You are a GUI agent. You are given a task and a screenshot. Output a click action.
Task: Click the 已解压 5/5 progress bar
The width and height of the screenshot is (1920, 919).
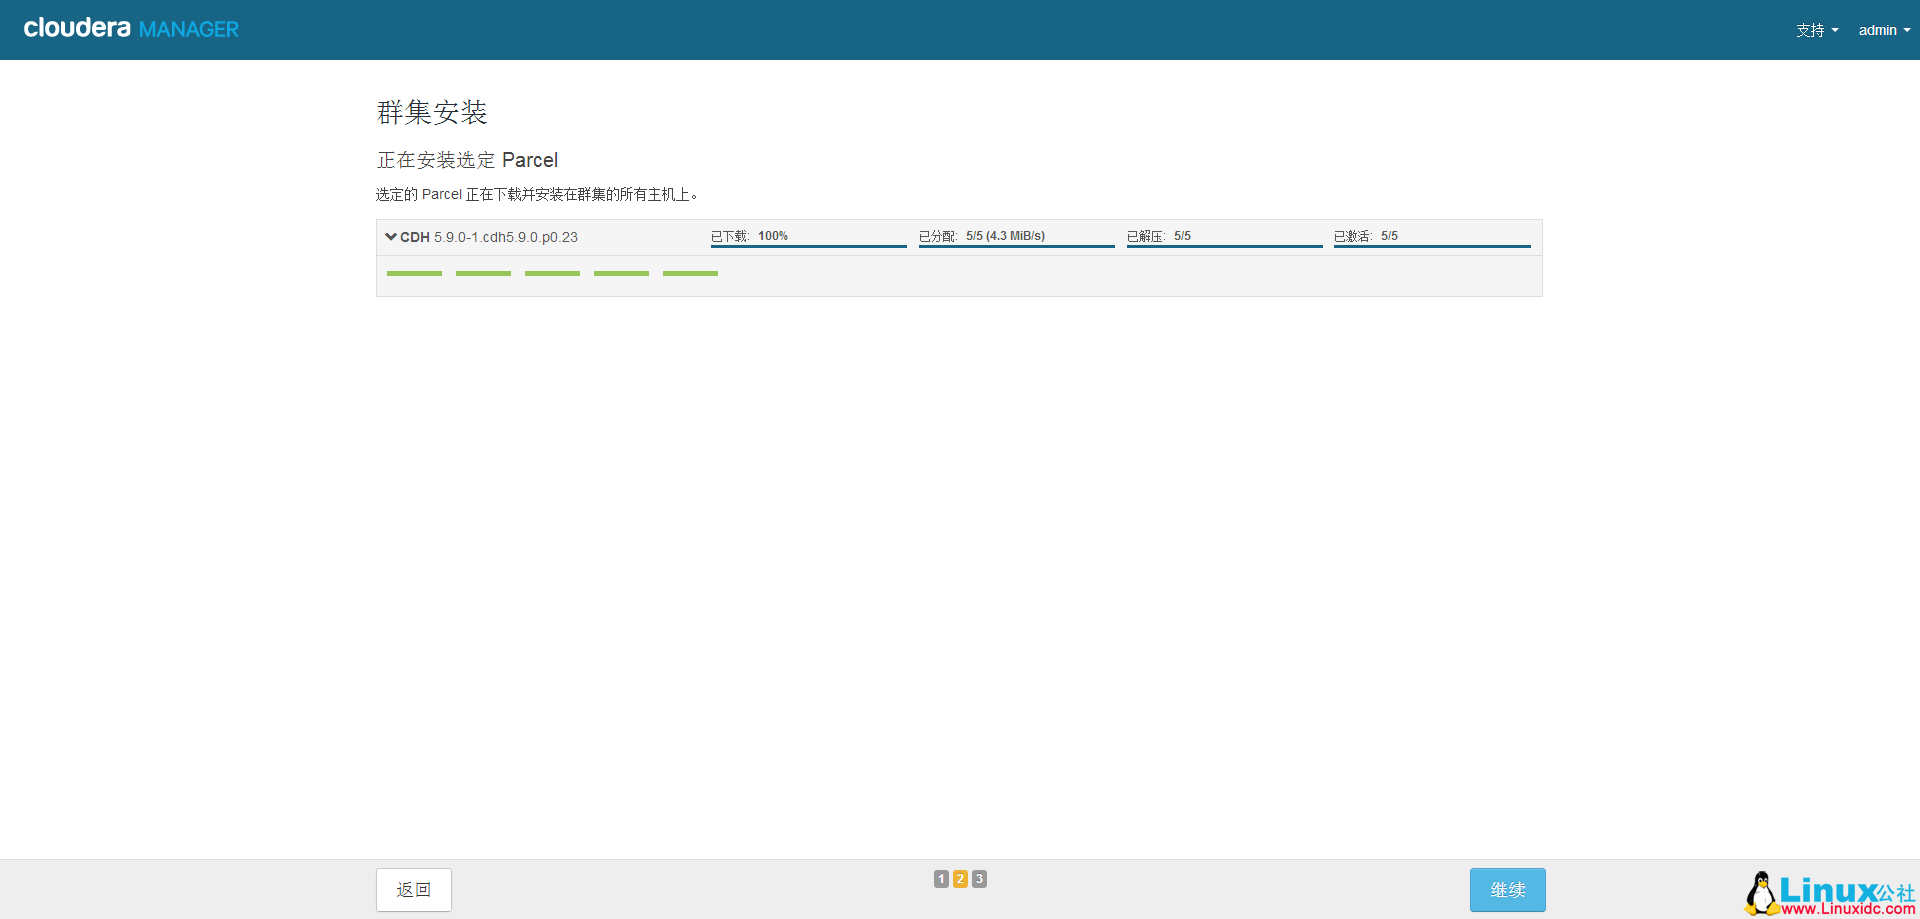[x=1225, y=246]
